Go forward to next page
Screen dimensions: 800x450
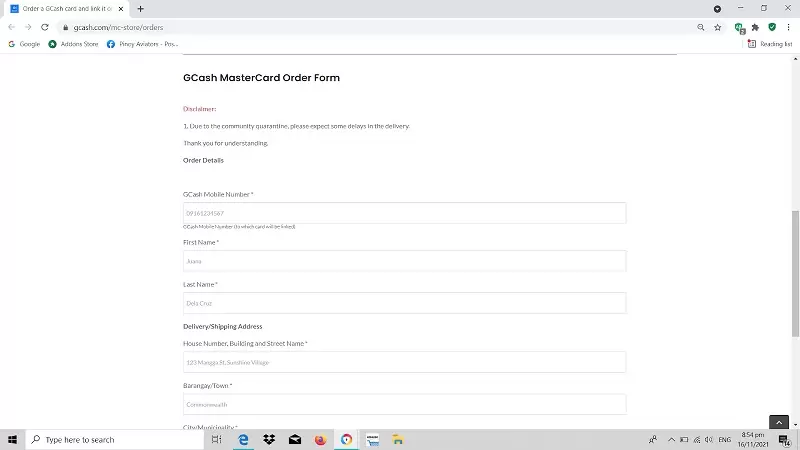[x=28, y=28]
